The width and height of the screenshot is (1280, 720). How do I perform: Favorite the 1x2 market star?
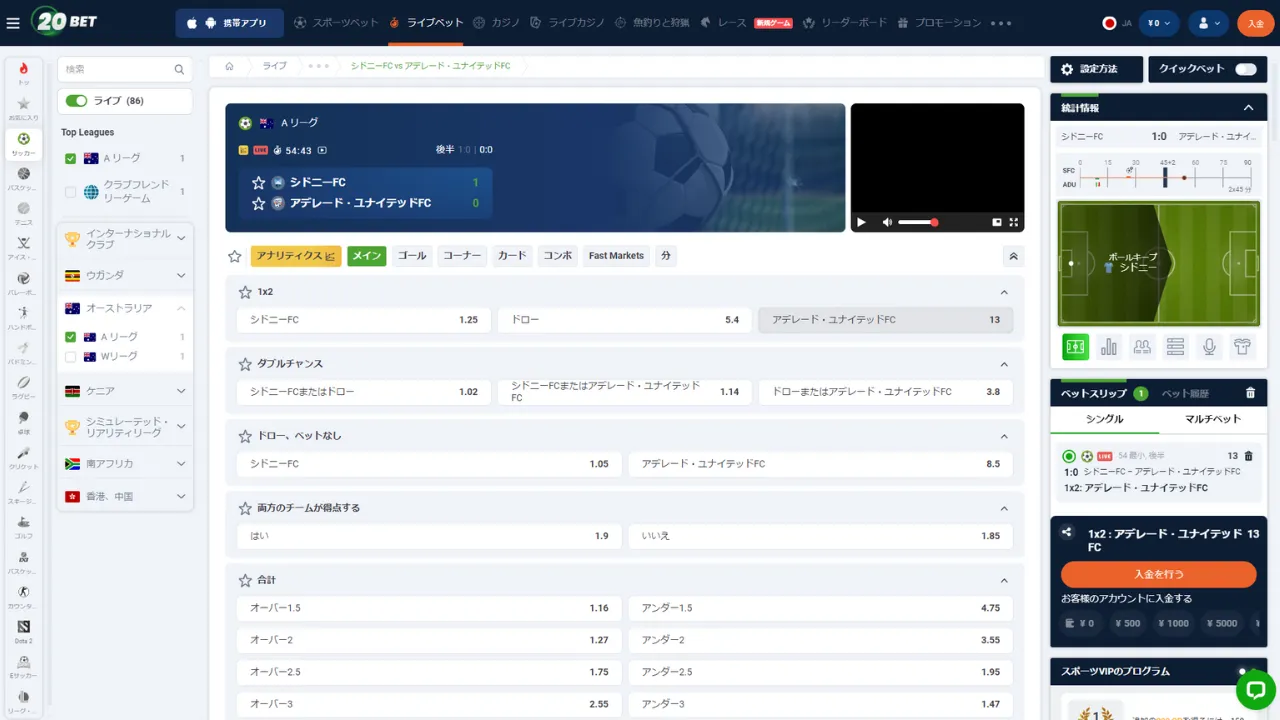[245, 292]
